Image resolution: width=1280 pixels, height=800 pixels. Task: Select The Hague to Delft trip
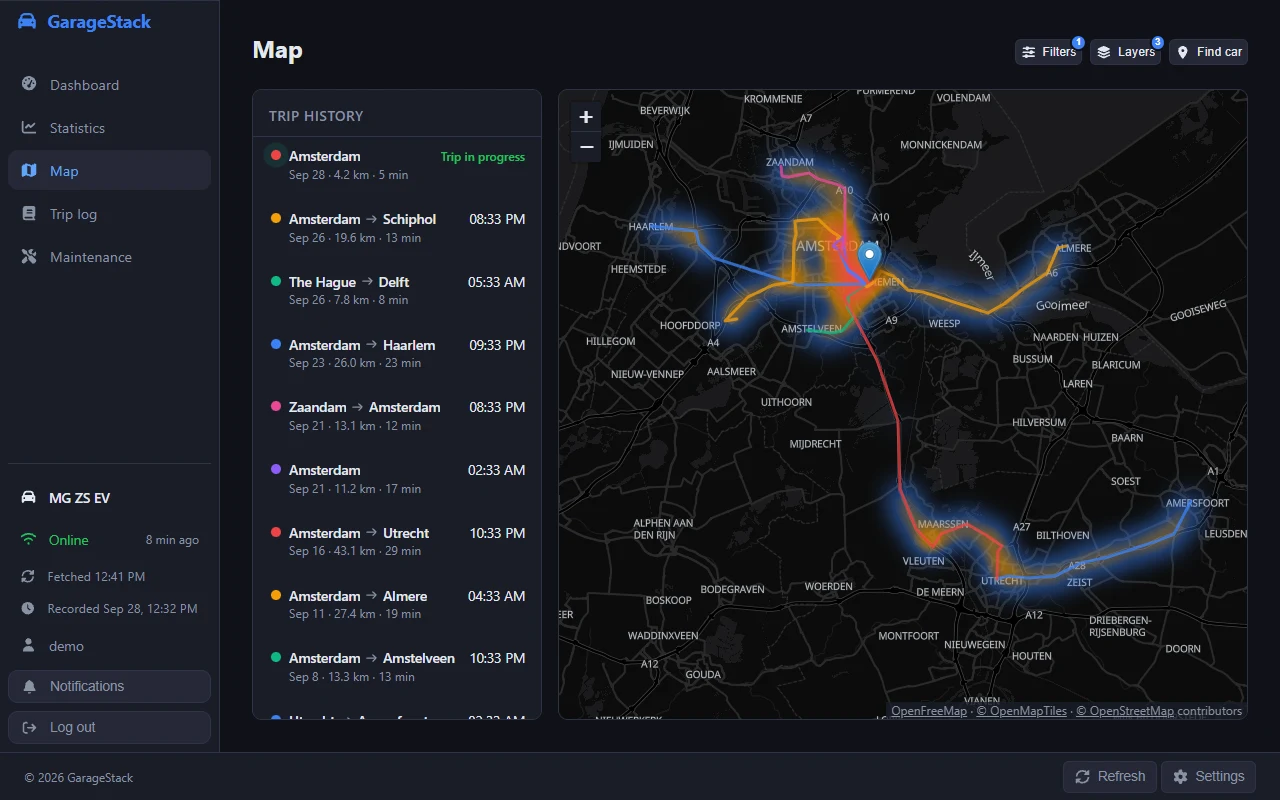[x=397, y=291]
